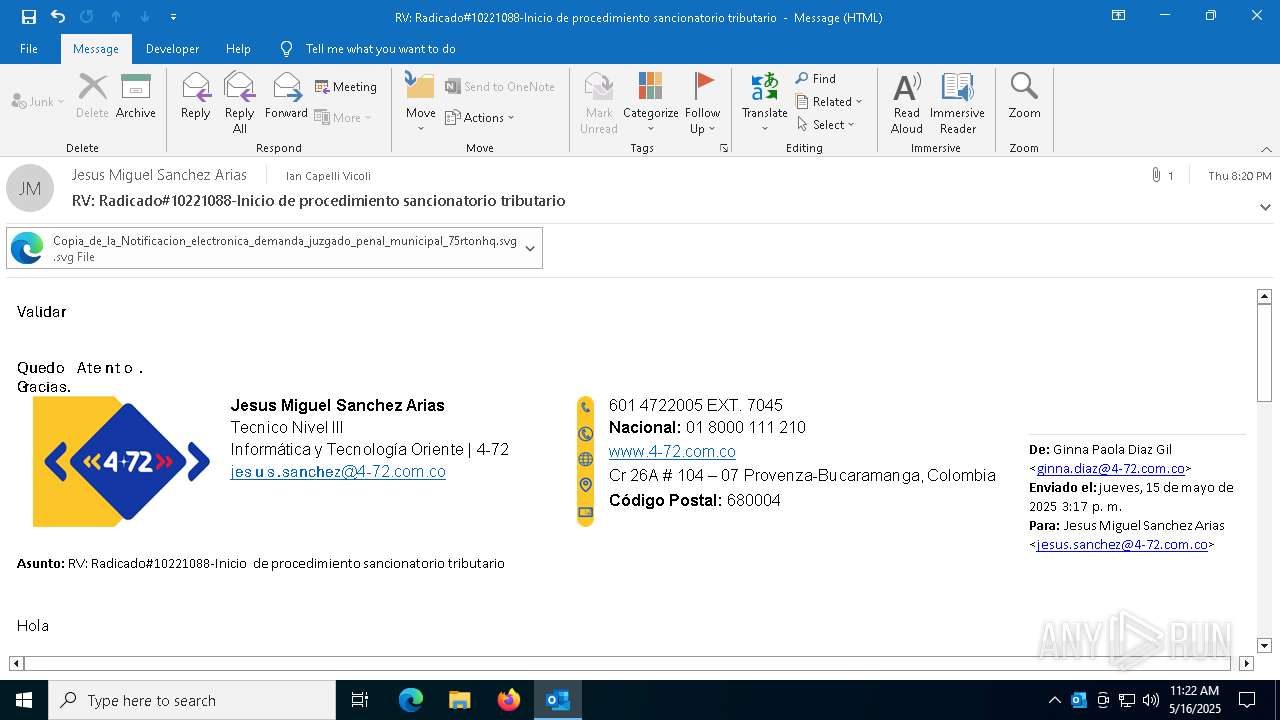The image size is (1280, 720).
Task: Open the Move dropdown
Action: (x=420, y=103)
